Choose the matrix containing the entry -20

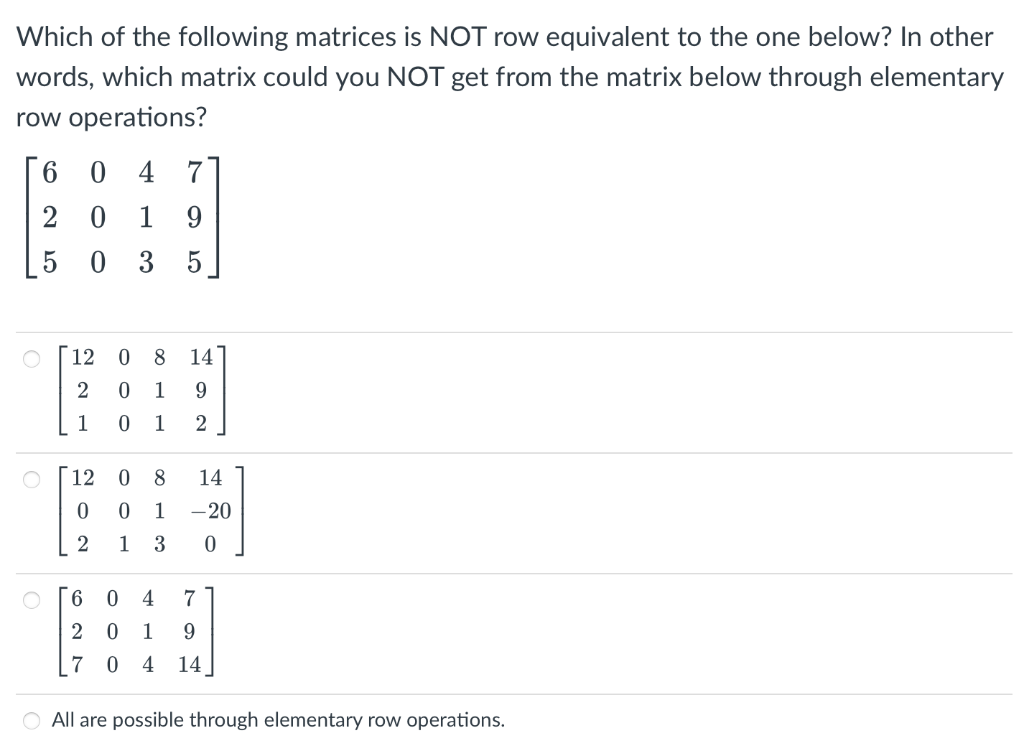pos(150,512)
